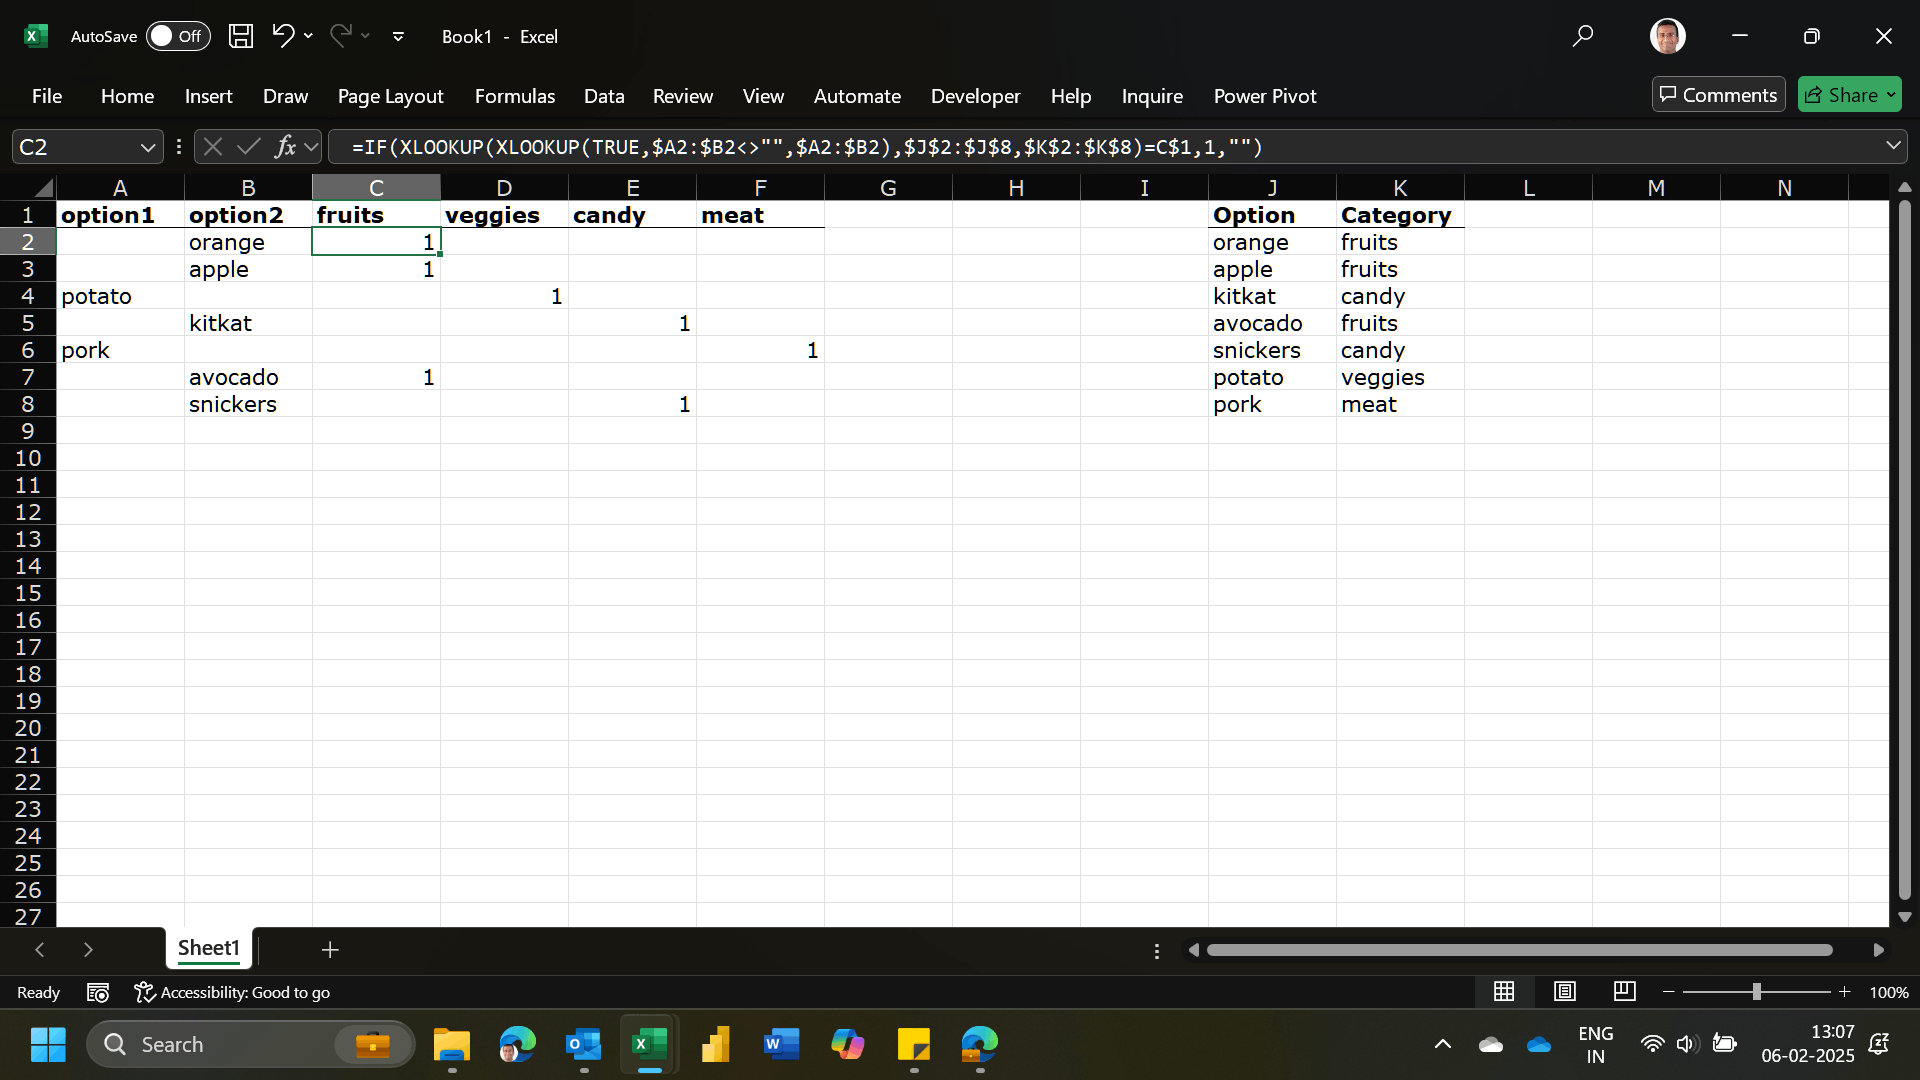
Task: Click the Windows taskbar Search box
Action: pos(250,1045)
